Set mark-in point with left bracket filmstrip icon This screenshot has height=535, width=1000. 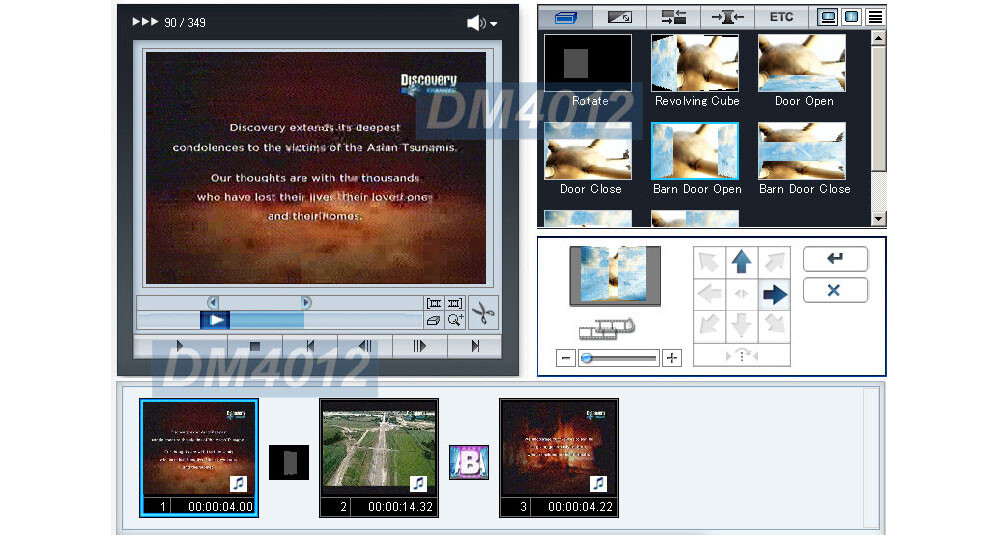click(434, 304)
